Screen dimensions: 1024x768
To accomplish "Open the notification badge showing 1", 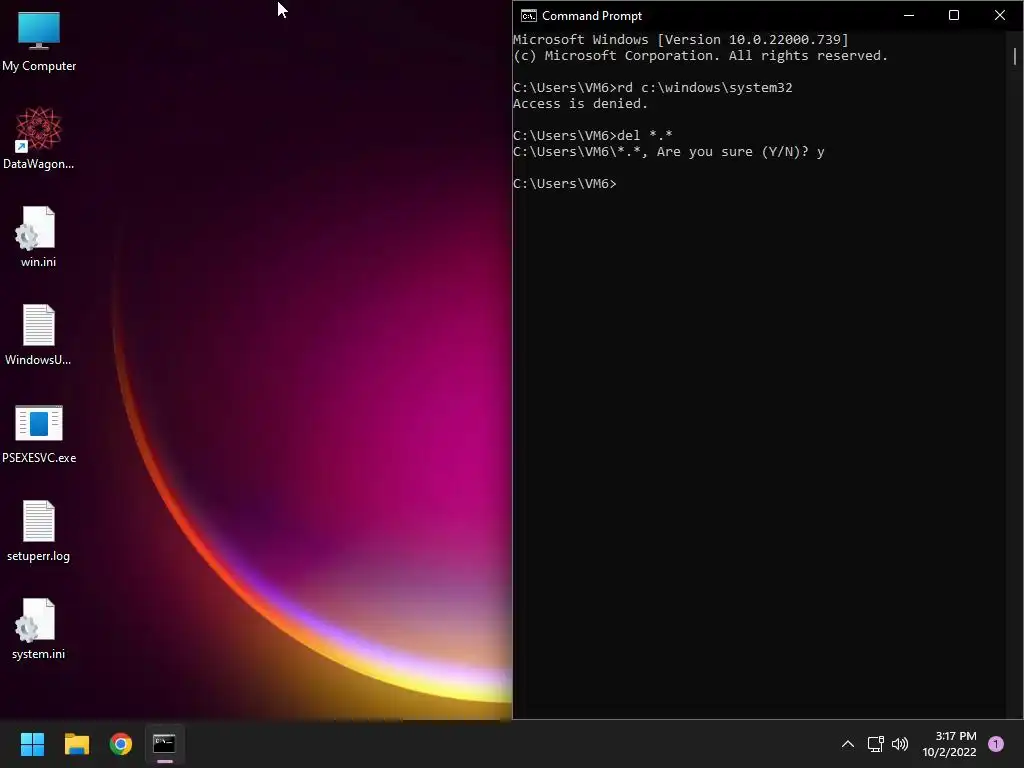I will 996,744.
